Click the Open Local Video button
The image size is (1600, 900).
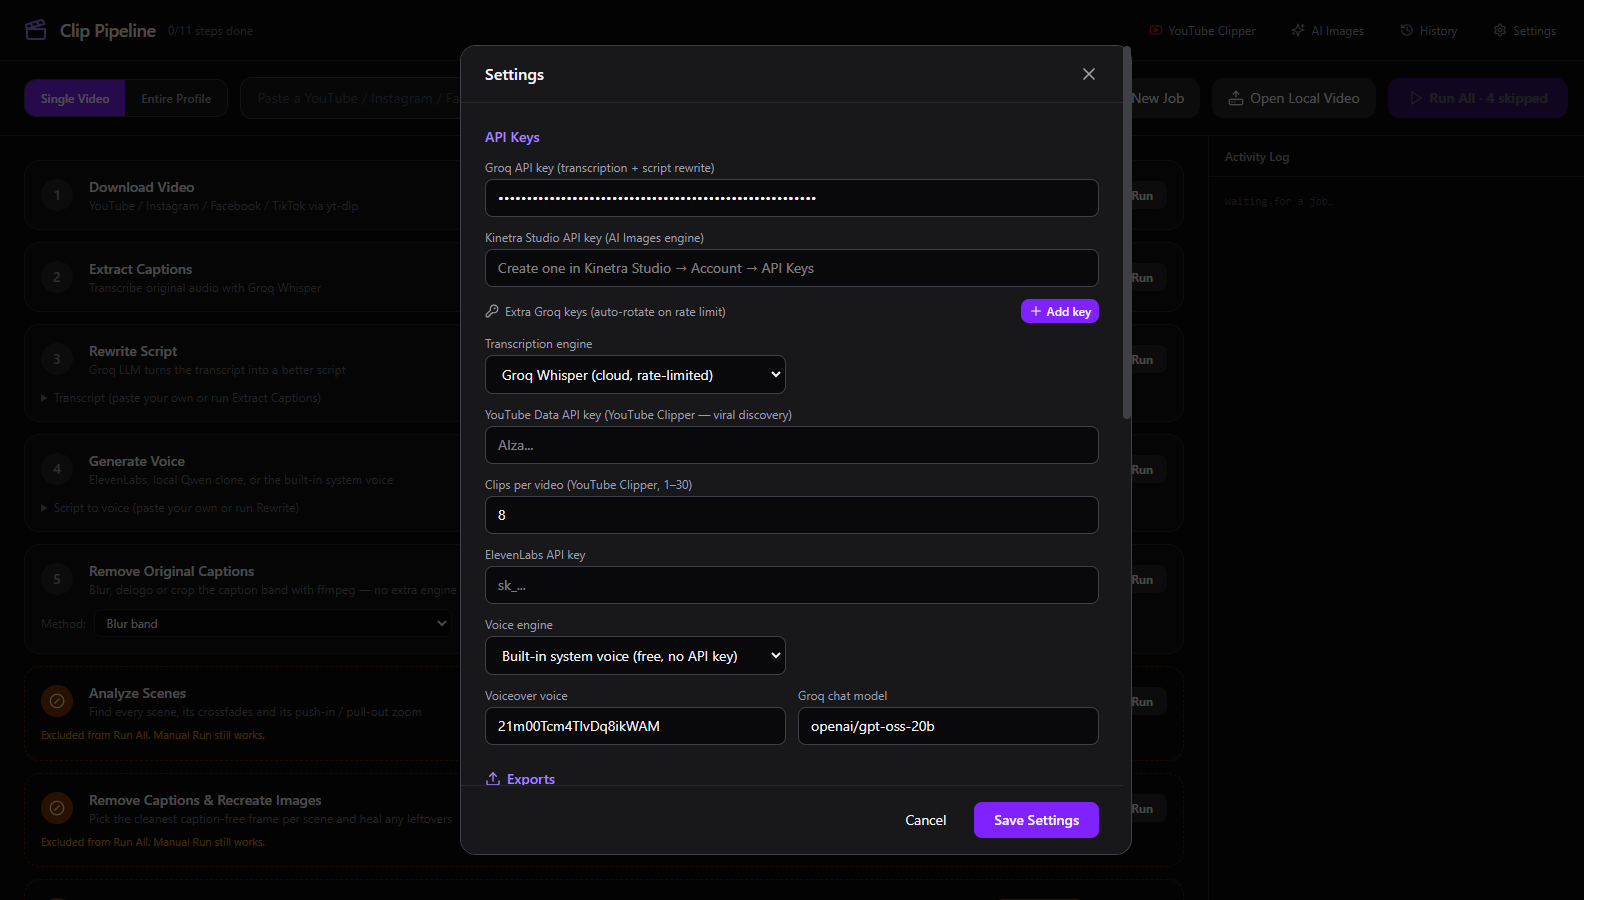coord(1294,98)
